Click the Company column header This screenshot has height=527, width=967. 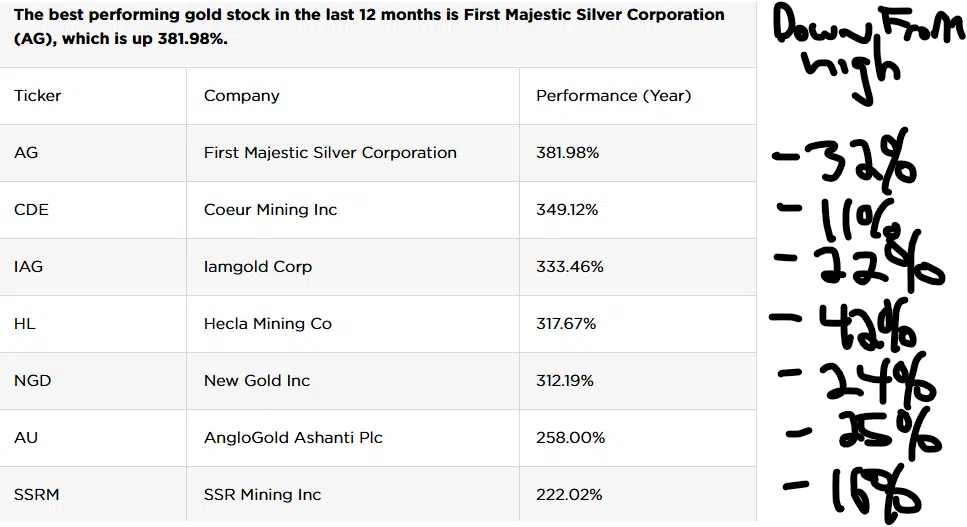coord(241,96)
